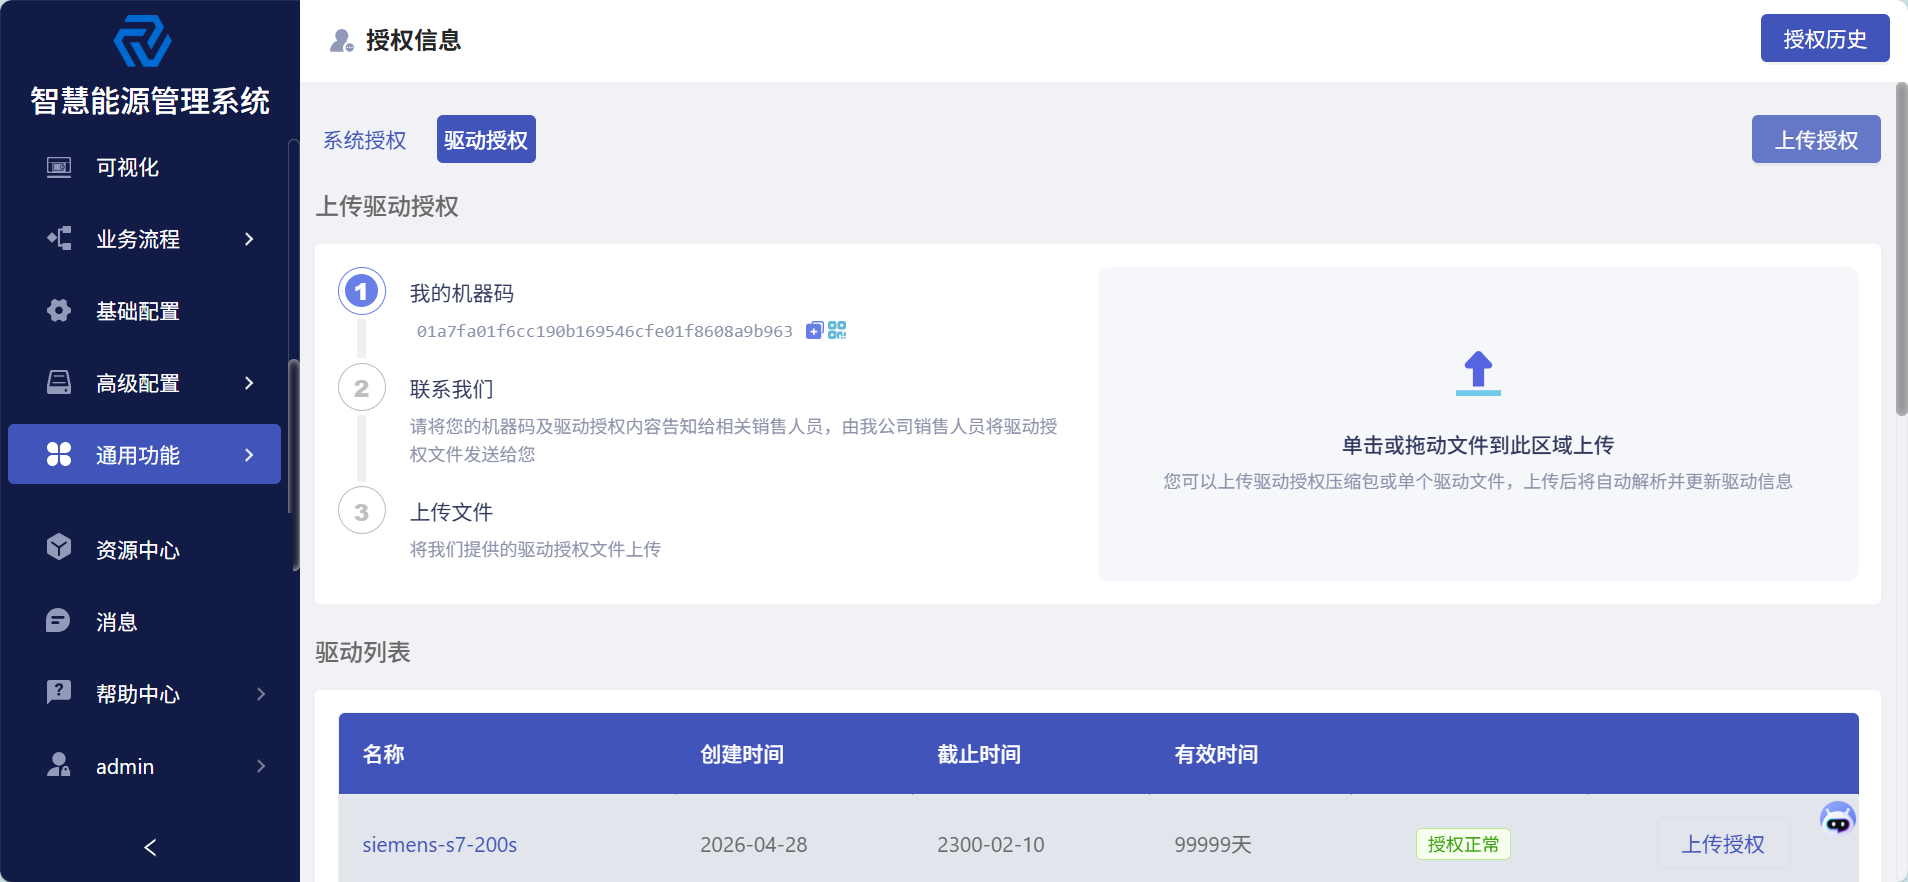
Task: Show machine code QR code icon
Action: (837, 331)
